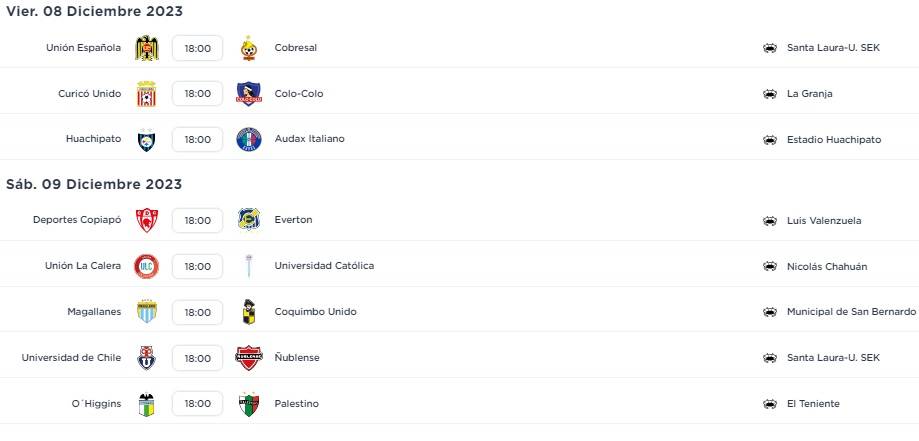Click the Unión Española club crest
The height and width of the screenshot is (441, 919).
147,48
